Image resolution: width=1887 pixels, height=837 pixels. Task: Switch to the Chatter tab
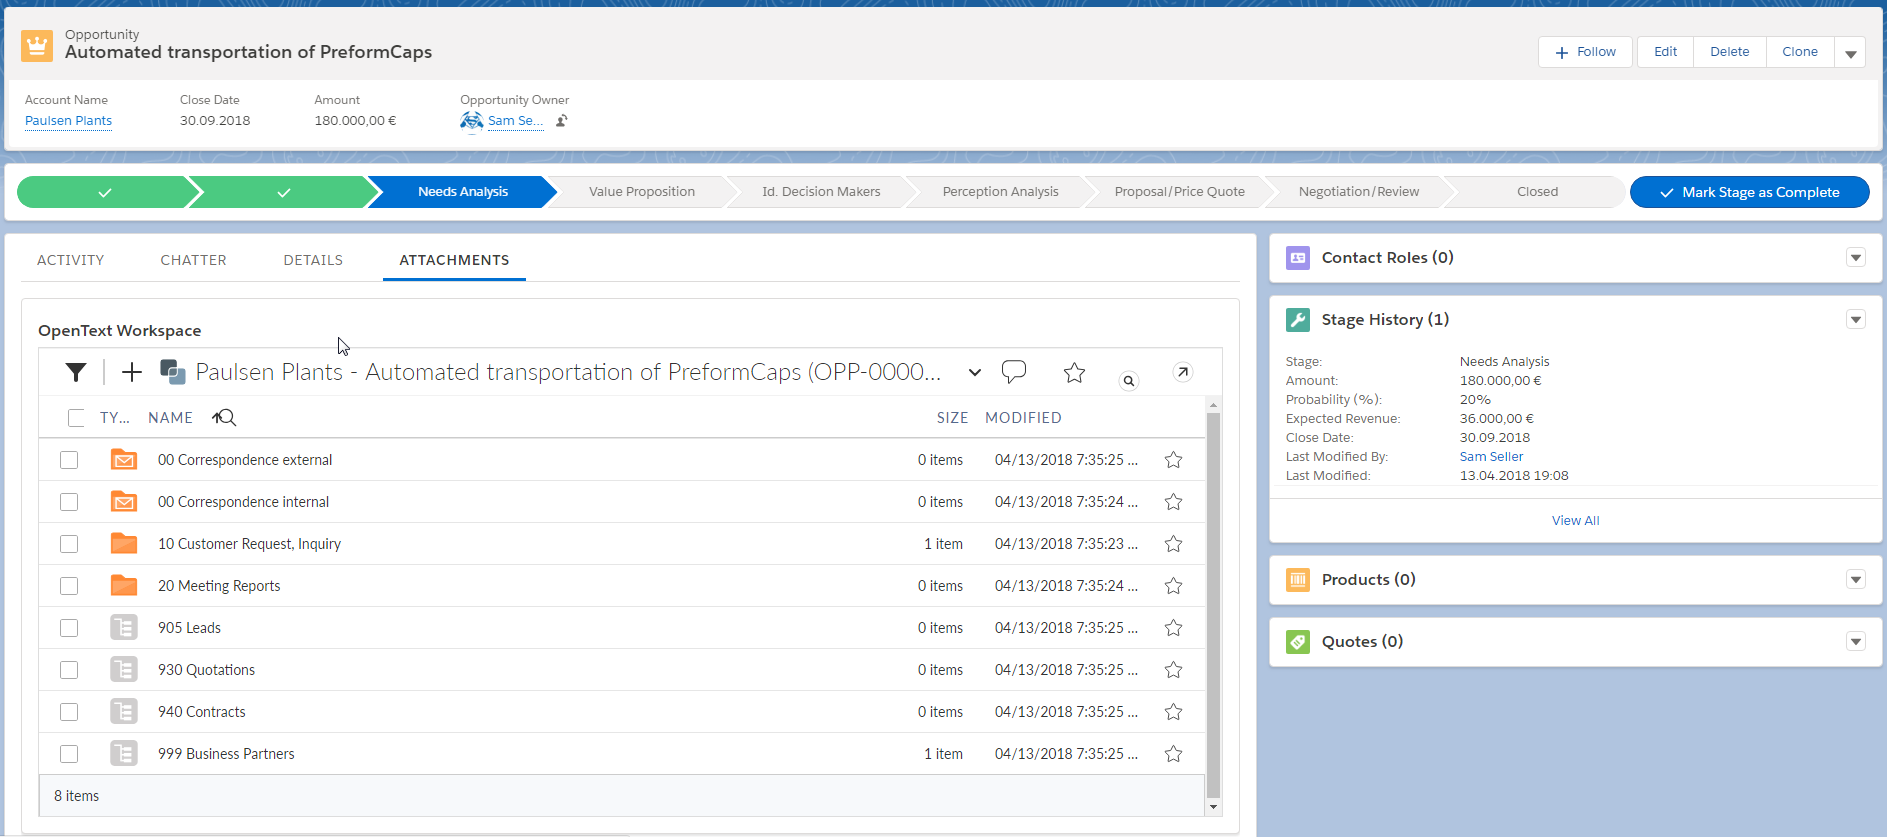coord(194,260)
